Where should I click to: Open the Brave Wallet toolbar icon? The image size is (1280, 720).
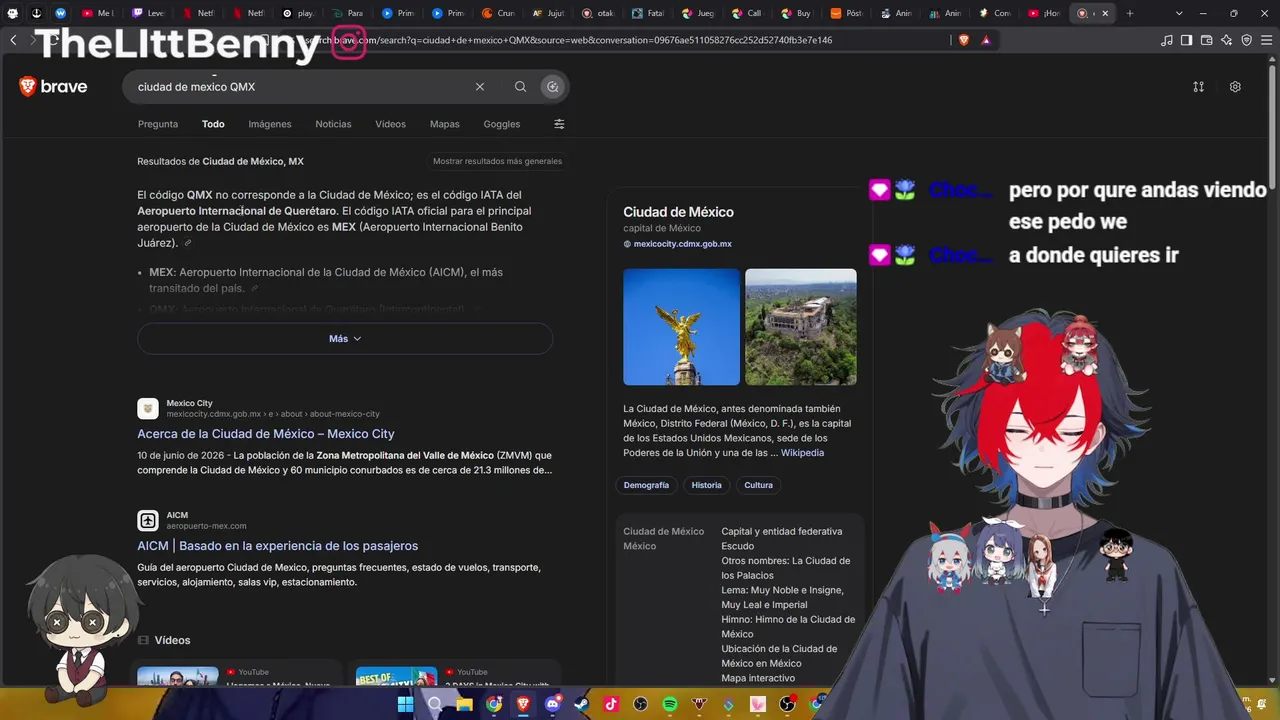pyautogui.click(x=1207, y=40)
